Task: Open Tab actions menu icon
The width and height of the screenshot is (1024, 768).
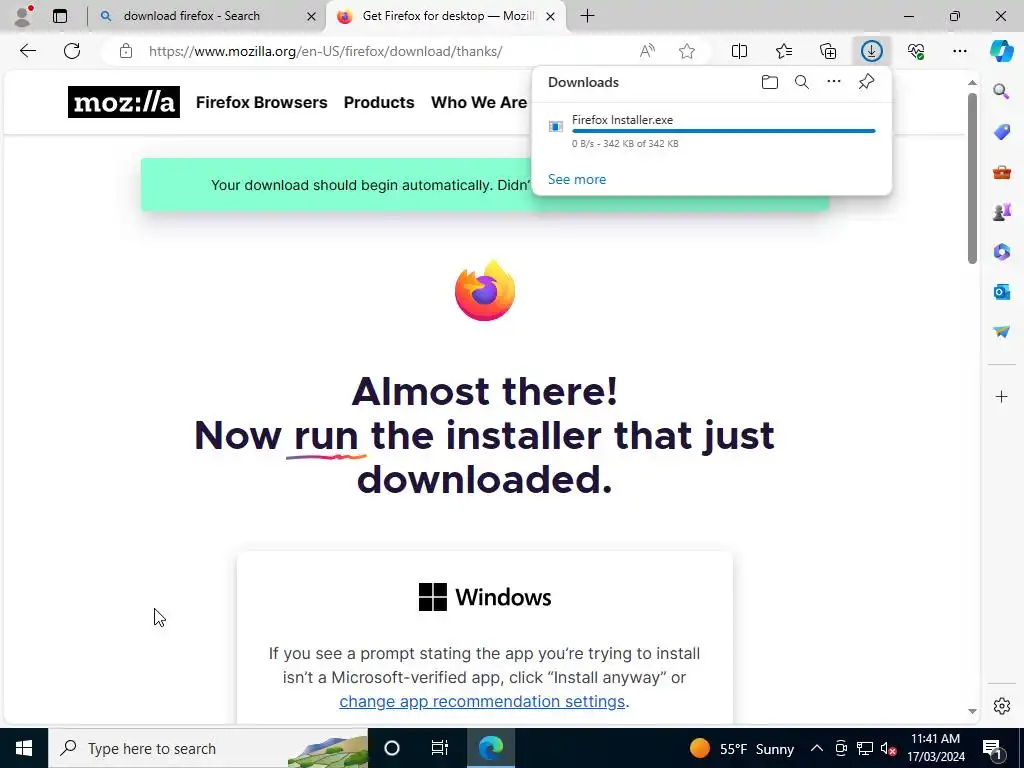Action: [60, 16]
